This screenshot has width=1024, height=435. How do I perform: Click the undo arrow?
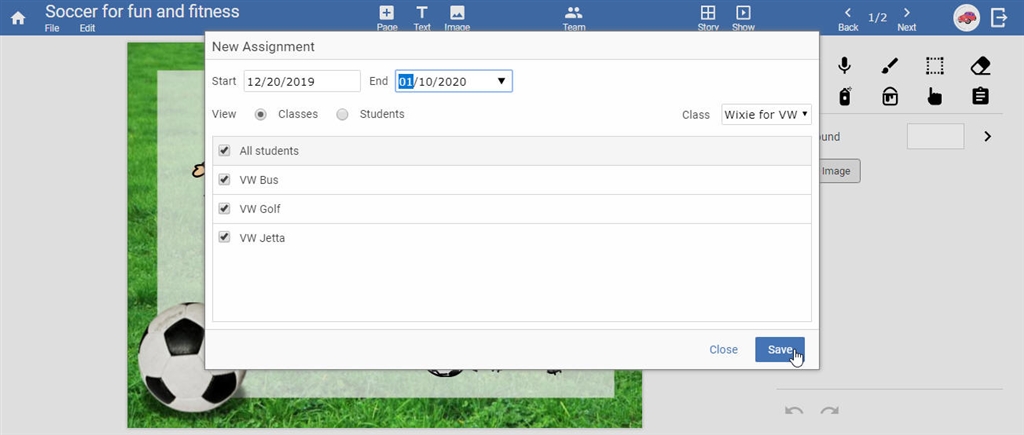(x=793, y=411)
